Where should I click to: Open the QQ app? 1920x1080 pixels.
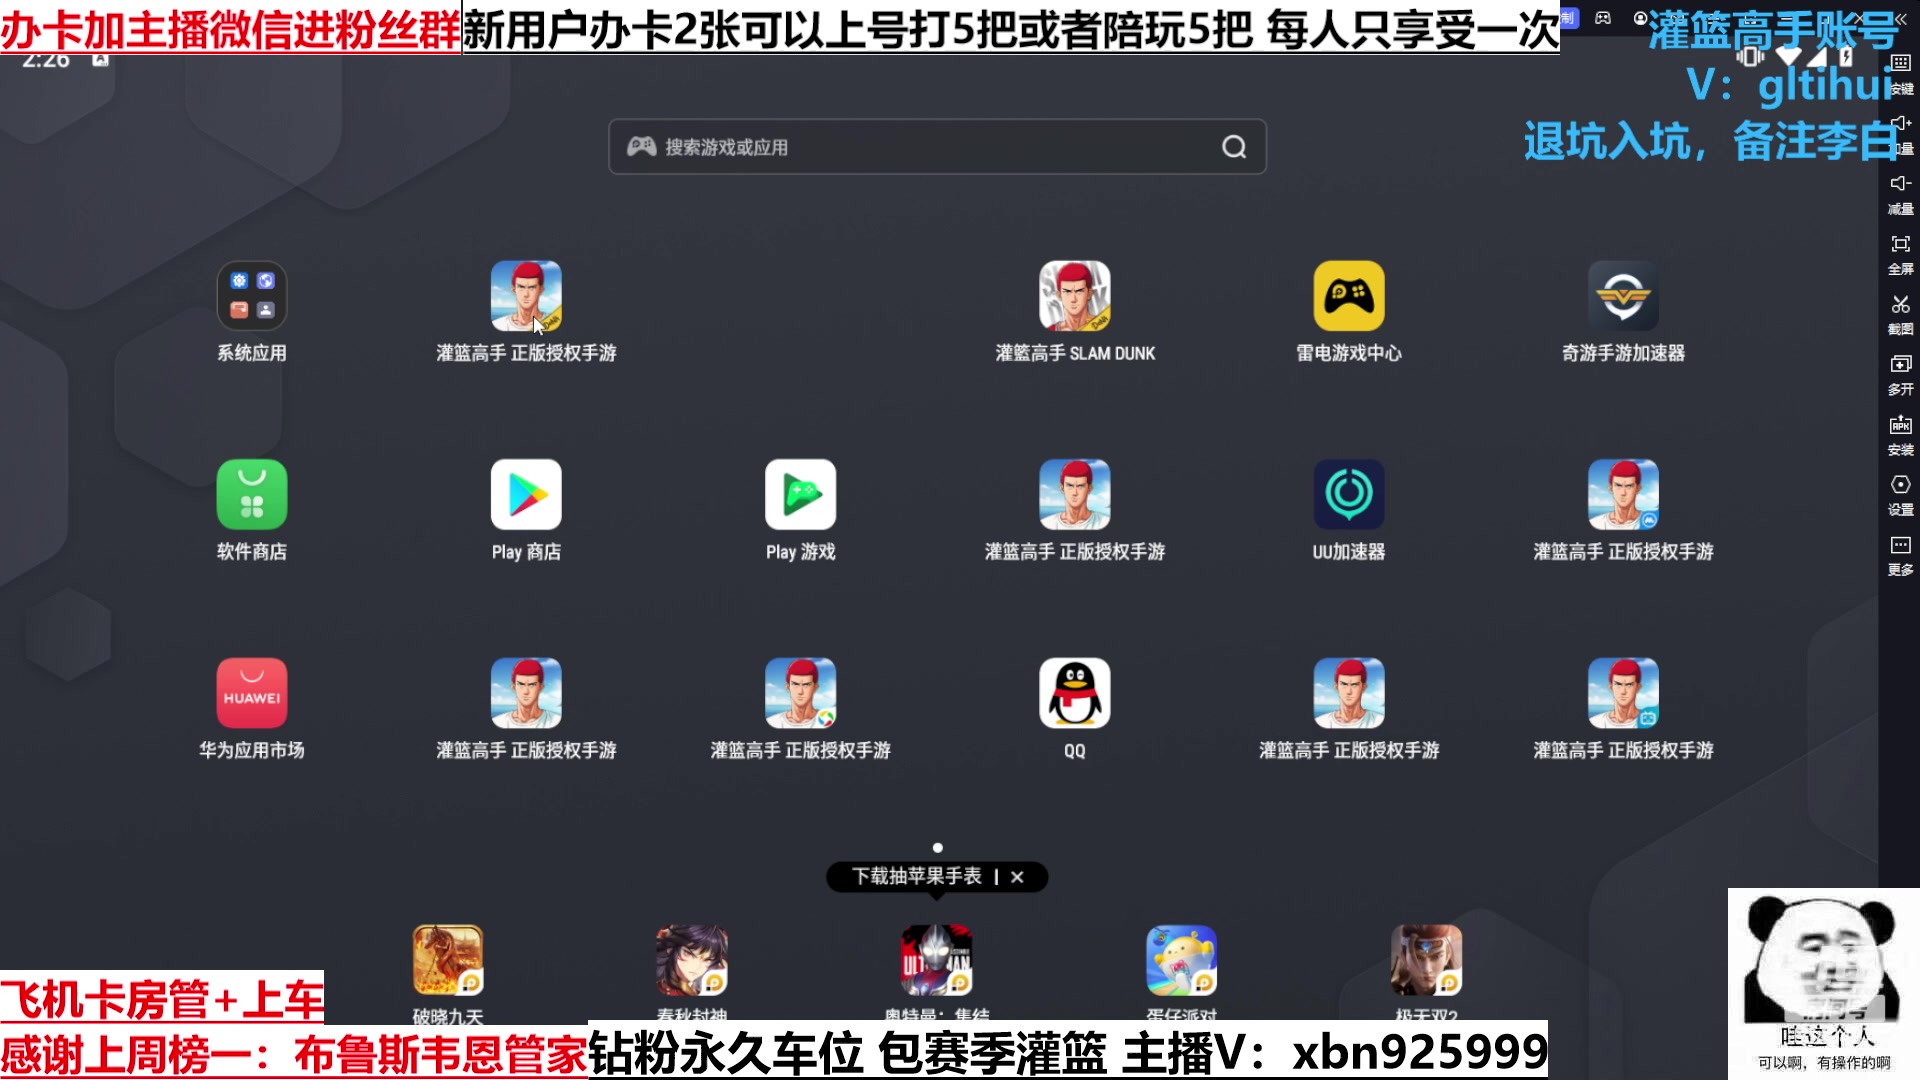1074,693
